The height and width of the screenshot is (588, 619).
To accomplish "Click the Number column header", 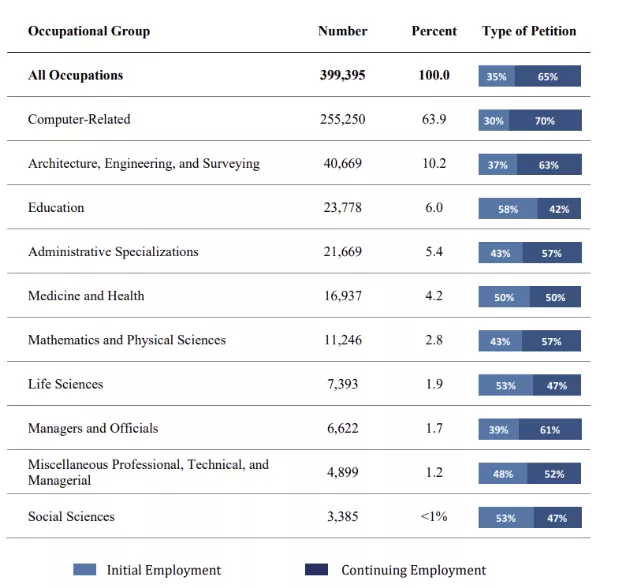I will coord(343,31).
